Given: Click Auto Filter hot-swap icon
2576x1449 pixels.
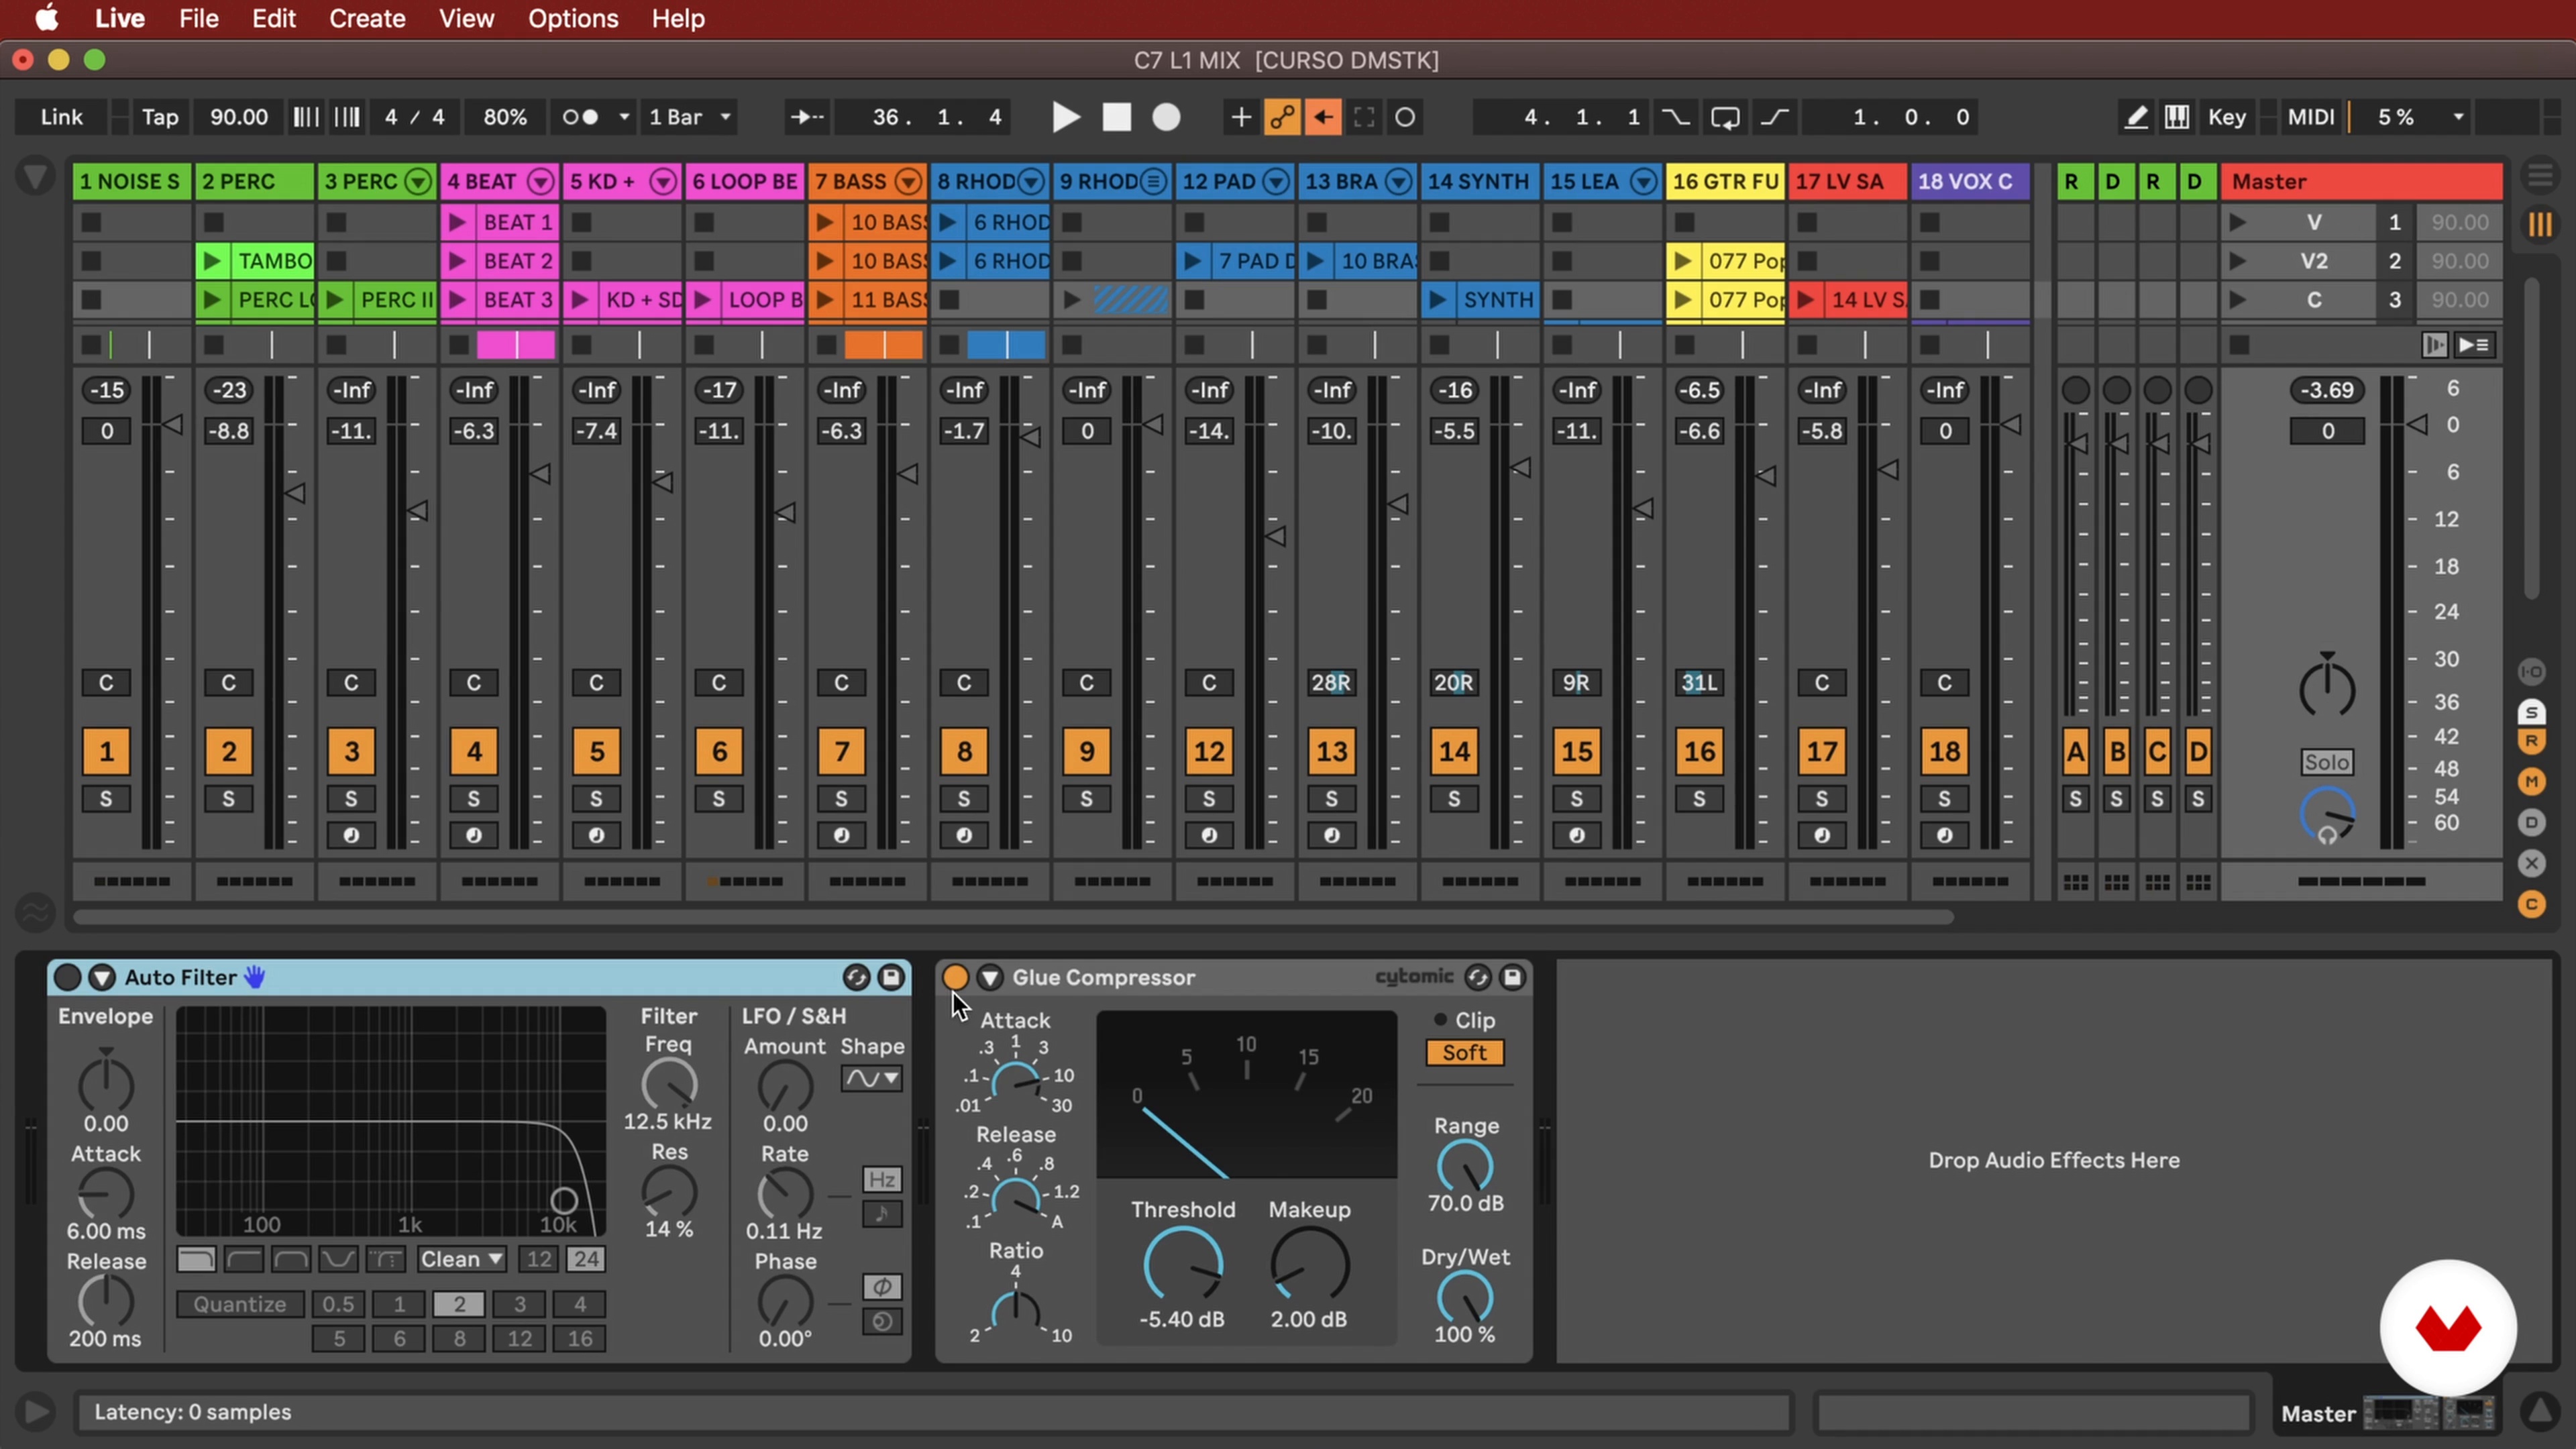Looking at the screenshot, I should pos(855,977).
